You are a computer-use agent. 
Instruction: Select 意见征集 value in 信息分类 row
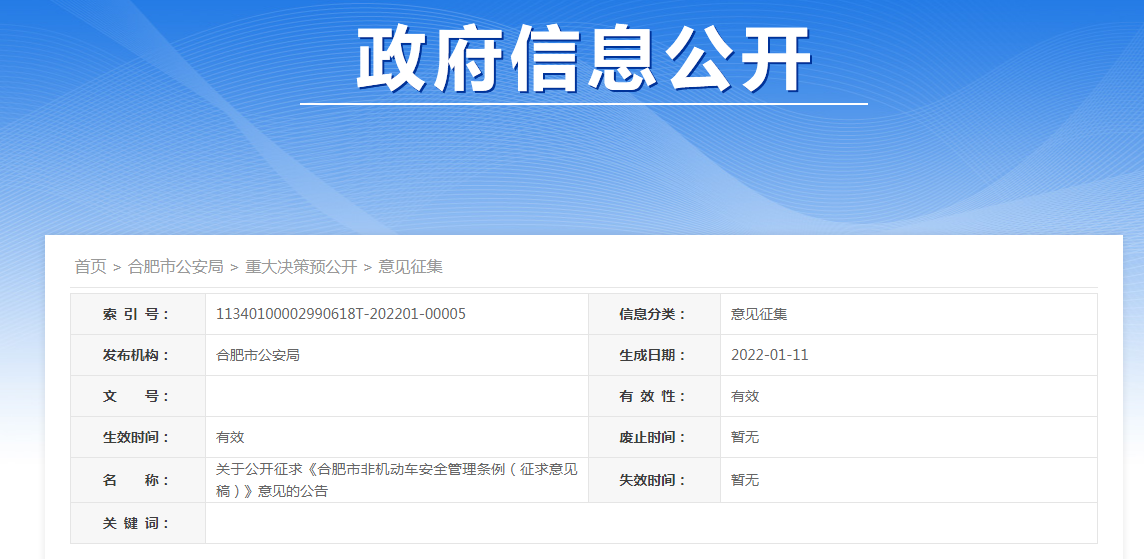tap(760, 315)
